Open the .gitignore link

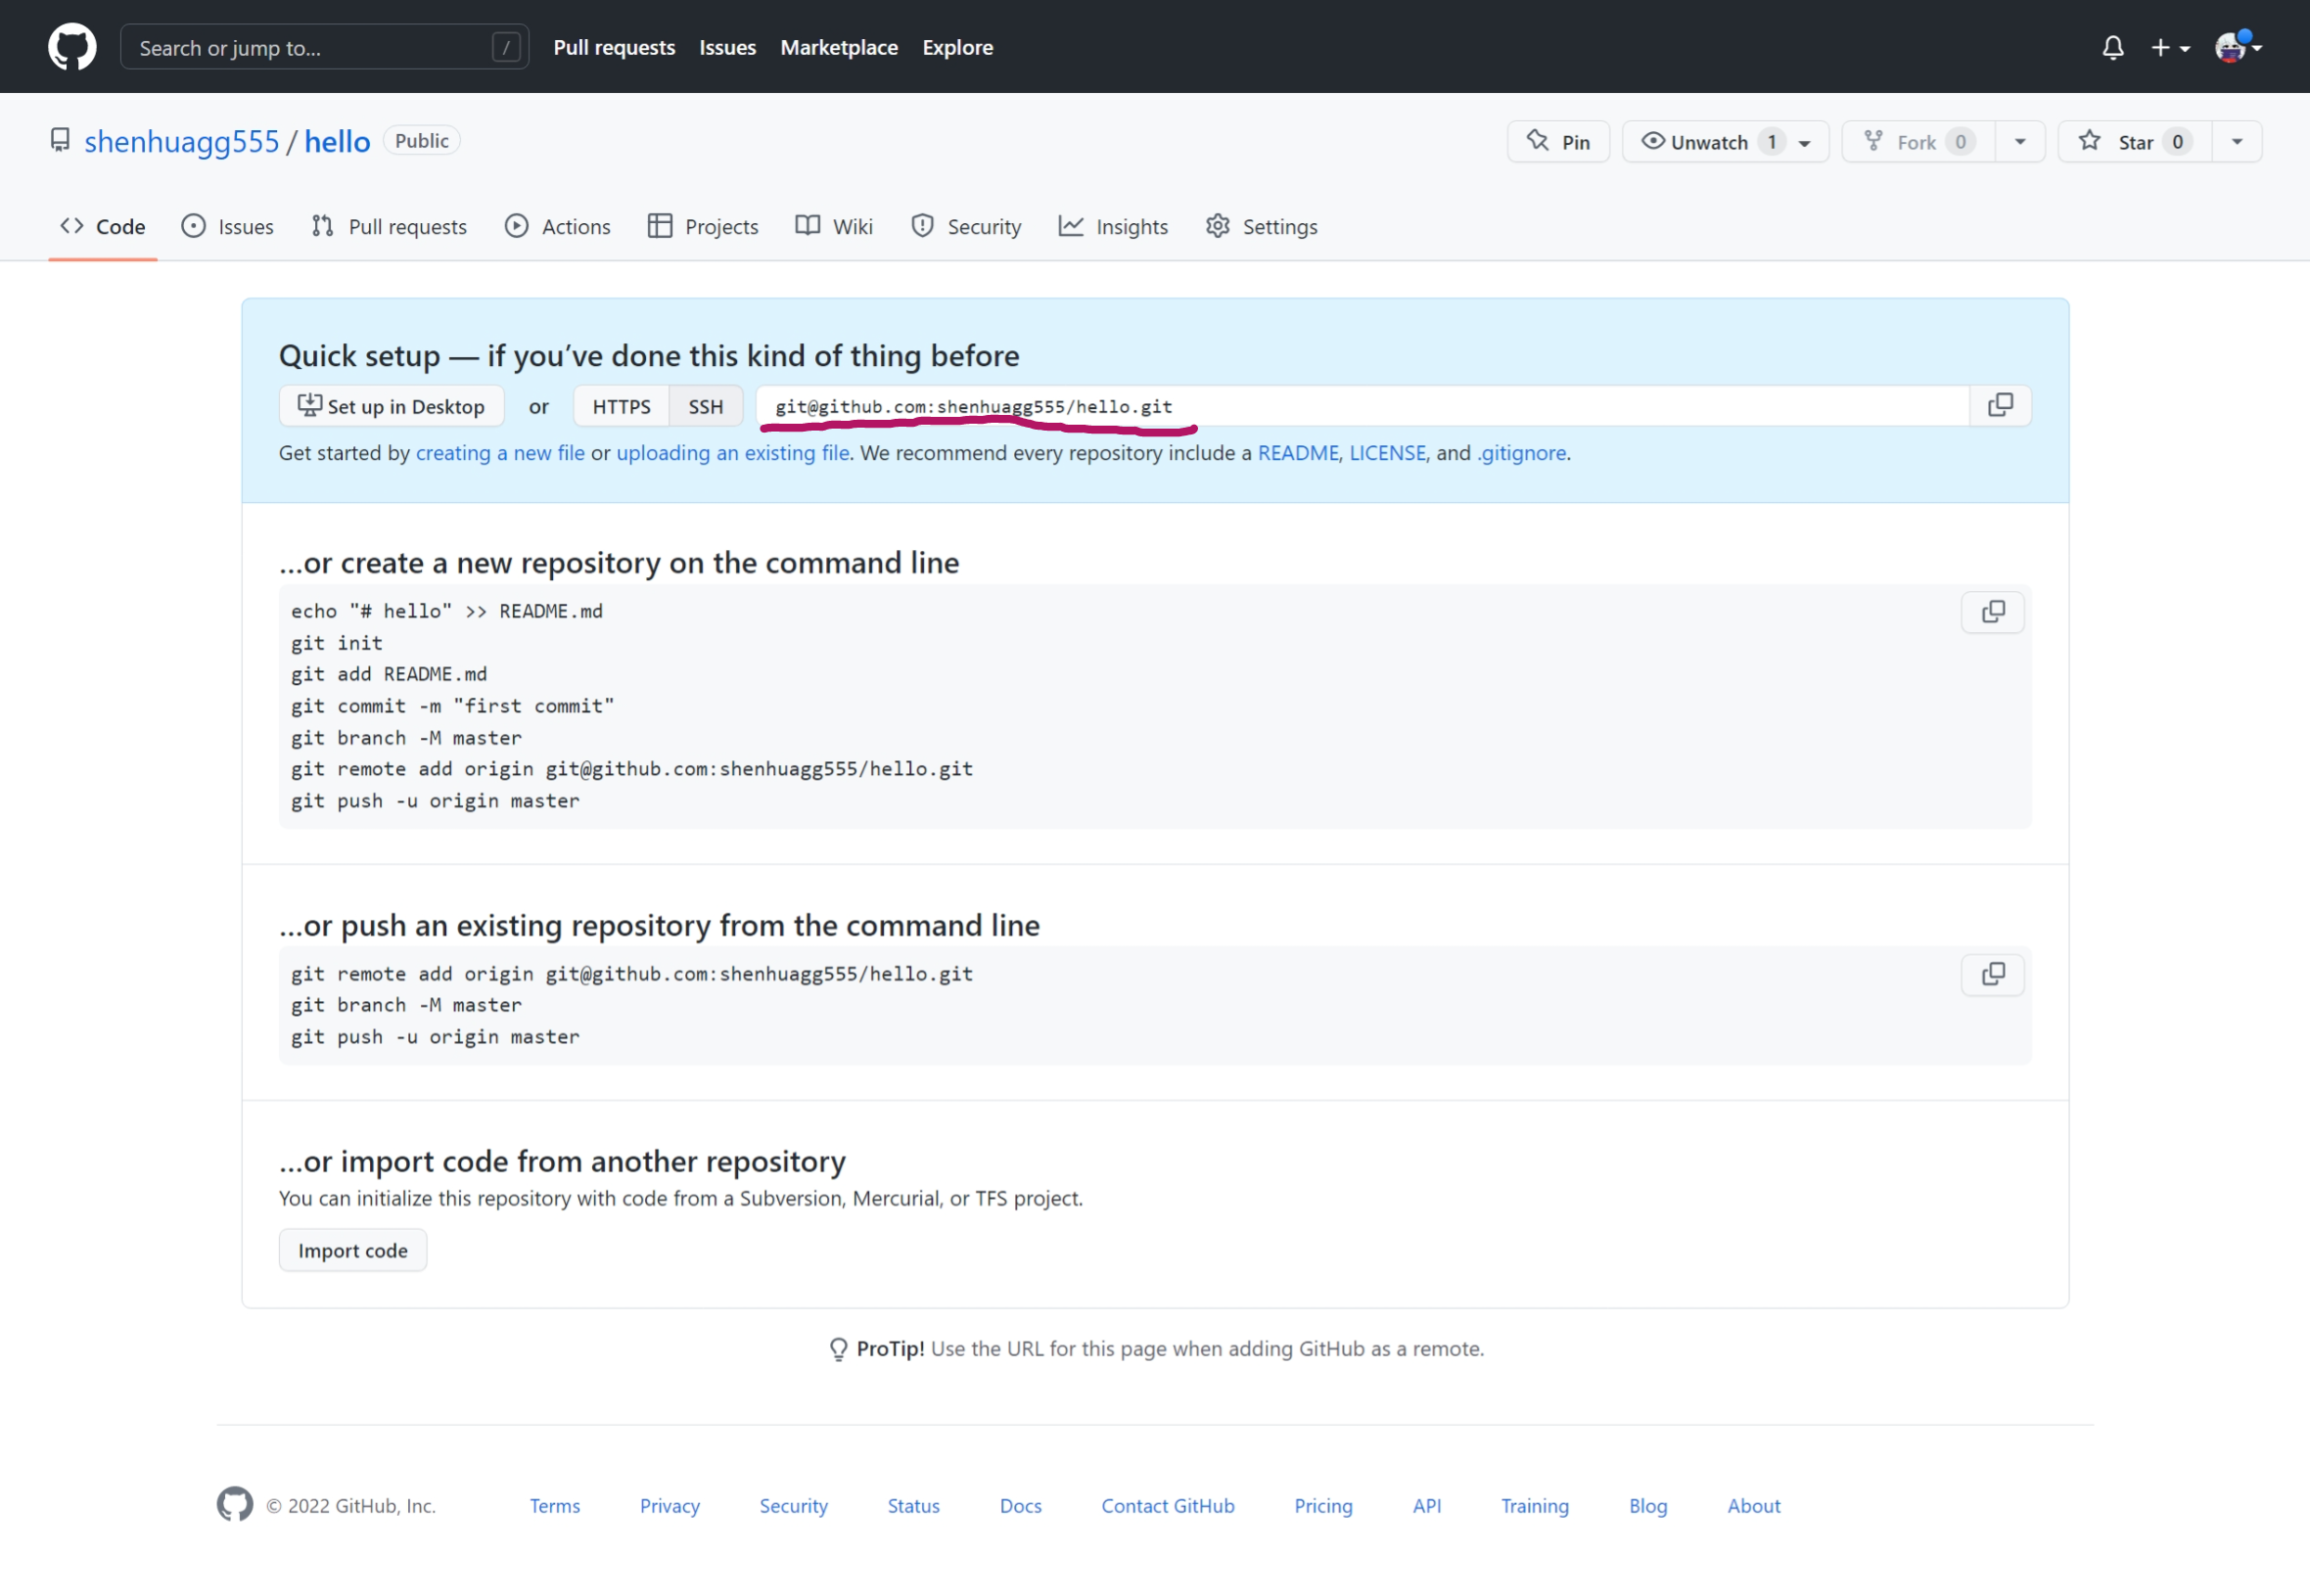(x=1522, y=453)
